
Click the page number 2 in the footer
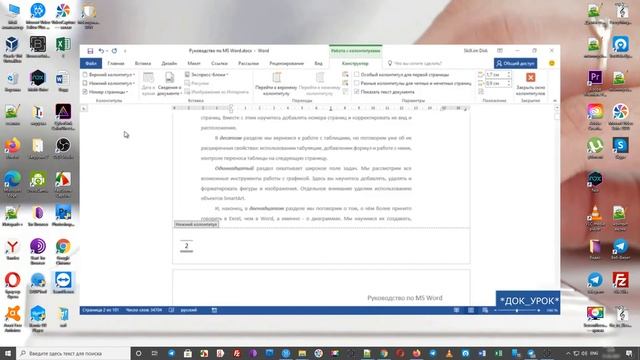187,246
